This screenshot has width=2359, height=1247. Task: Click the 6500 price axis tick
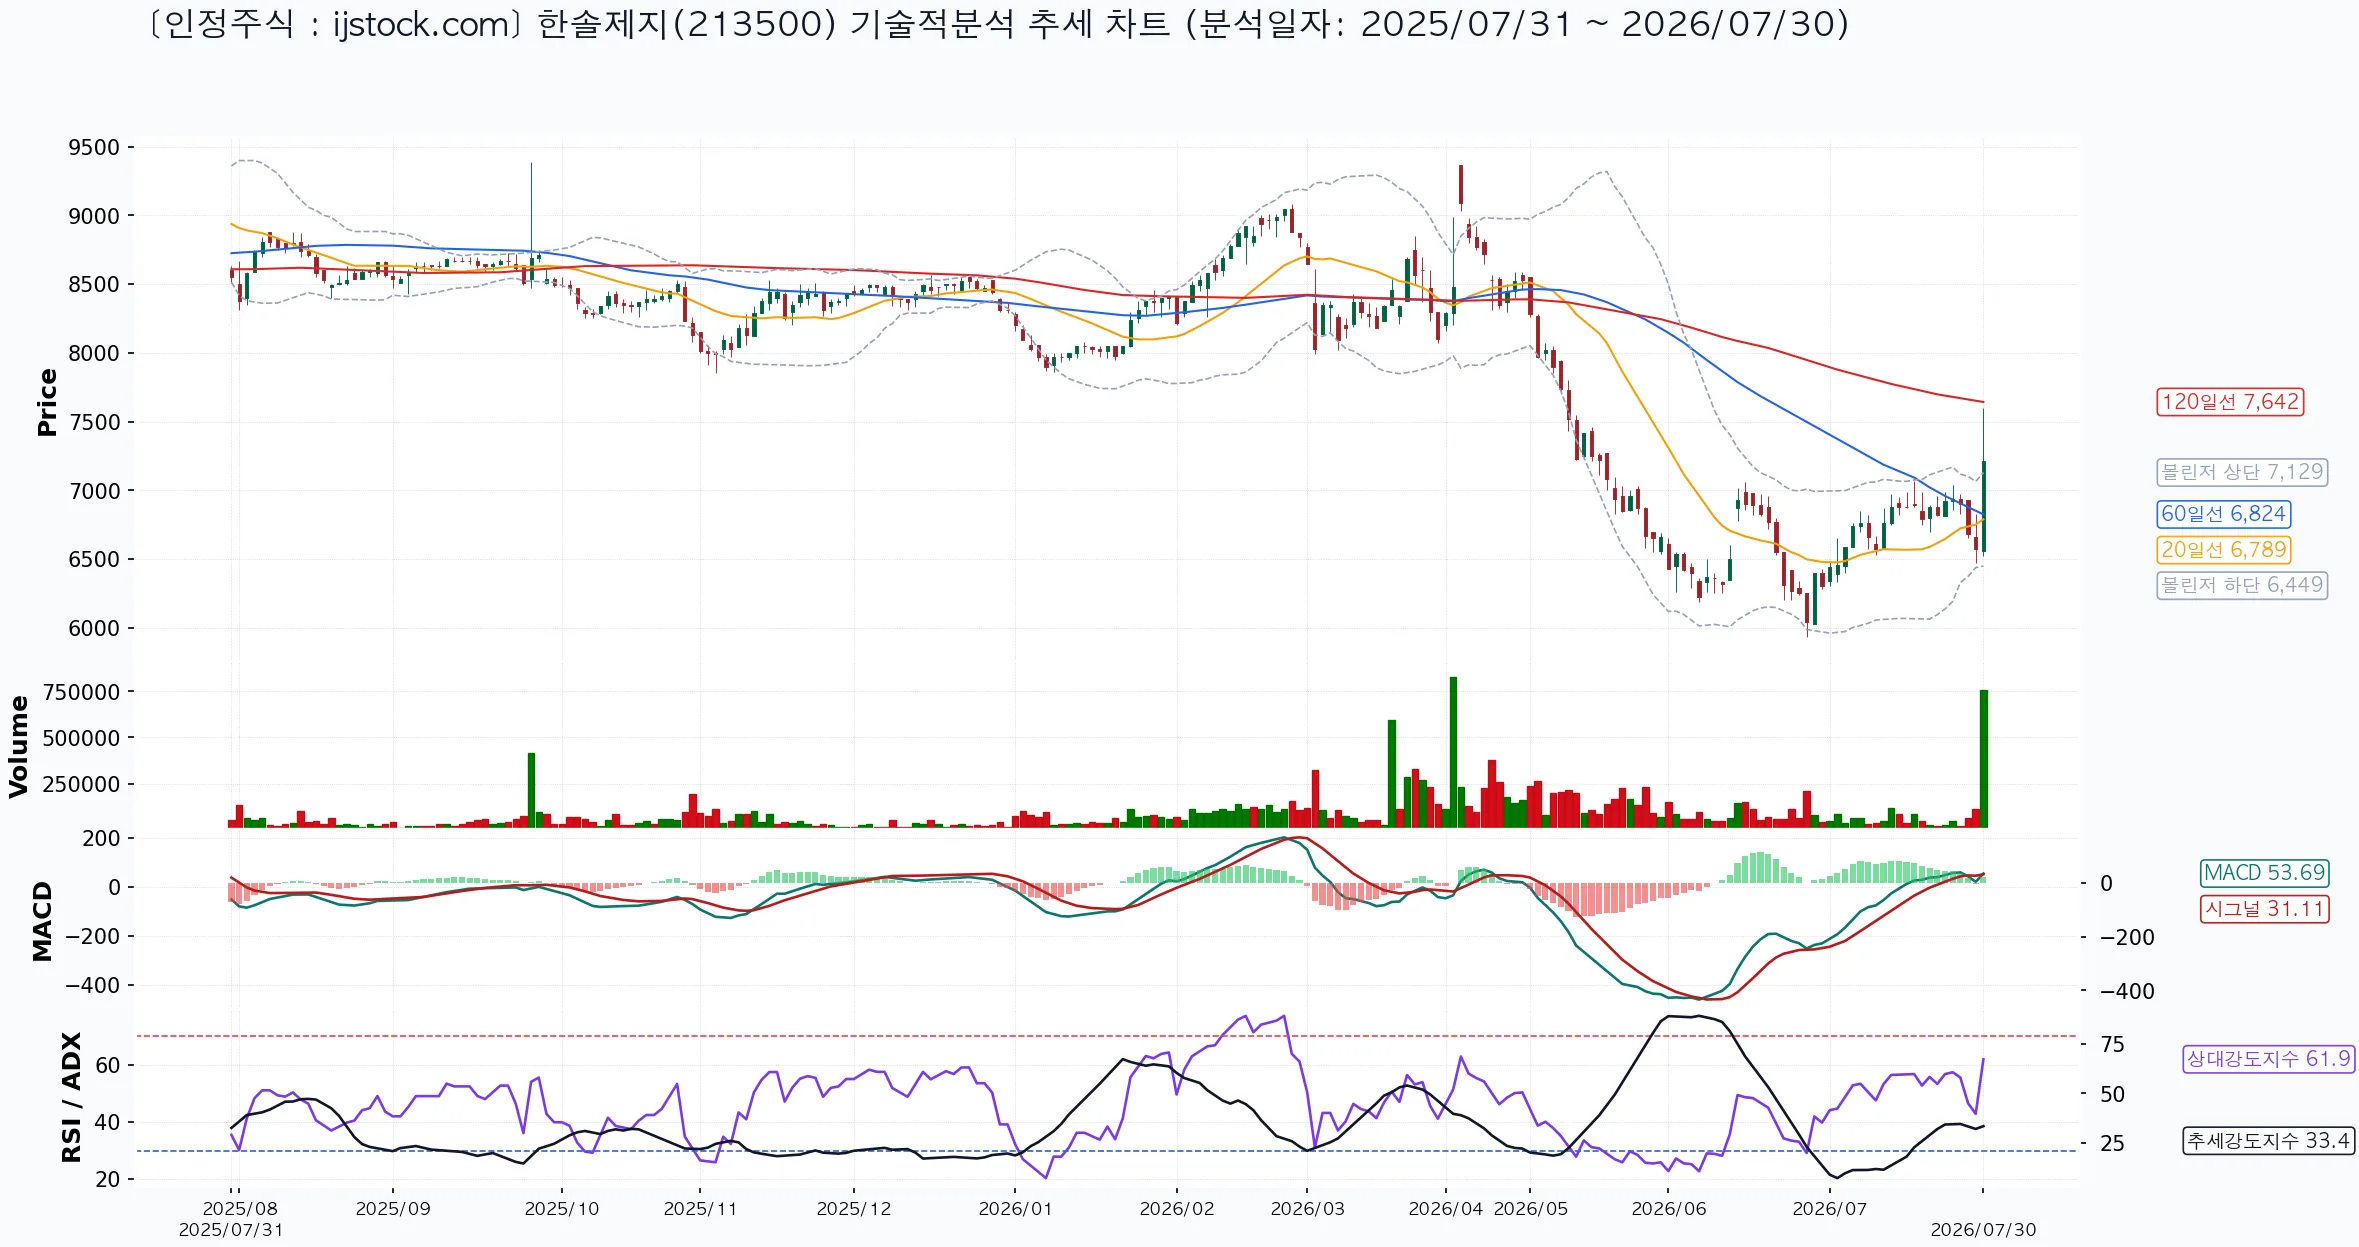pos(93,560)
